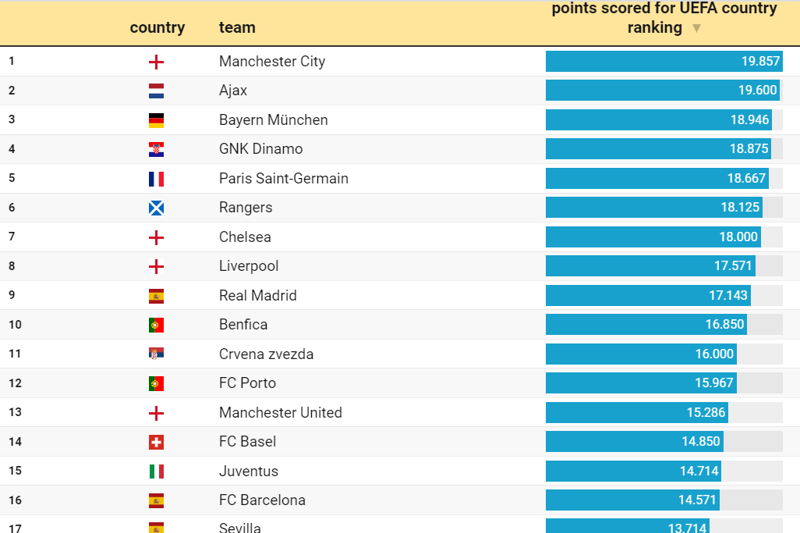The height and width of the screenshot is (533, 800).
Task: Click the Swiss flag beside FC Basel
Action: tap(156, 442)
